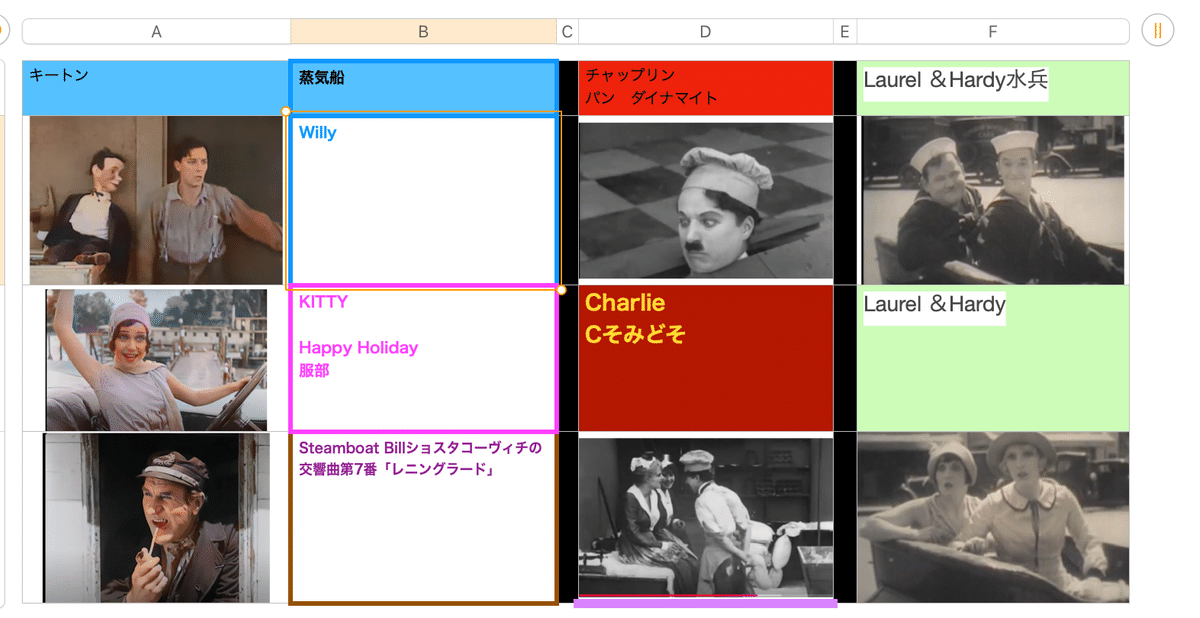This screenshot has width=1200, height=618.
Task: Click the red チャップリン パン ダイナマイト cell
Action: (x=706, y=88)
